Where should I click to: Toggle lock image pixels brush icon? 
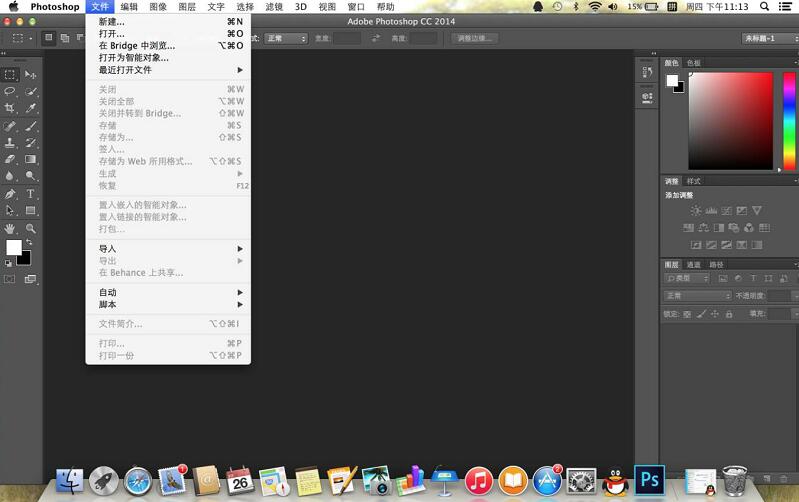coord(701,314)
